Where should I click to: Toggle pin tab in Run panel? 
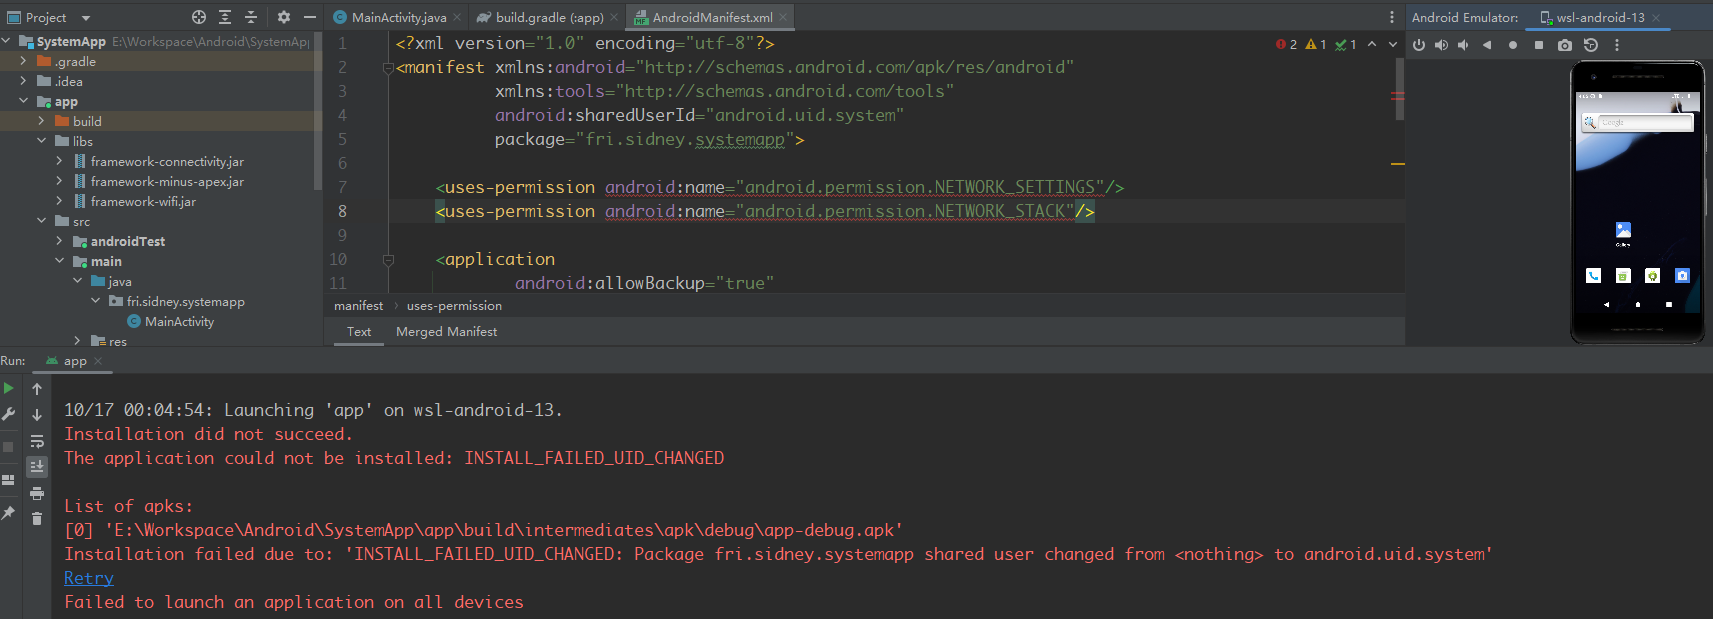[9, 513]
